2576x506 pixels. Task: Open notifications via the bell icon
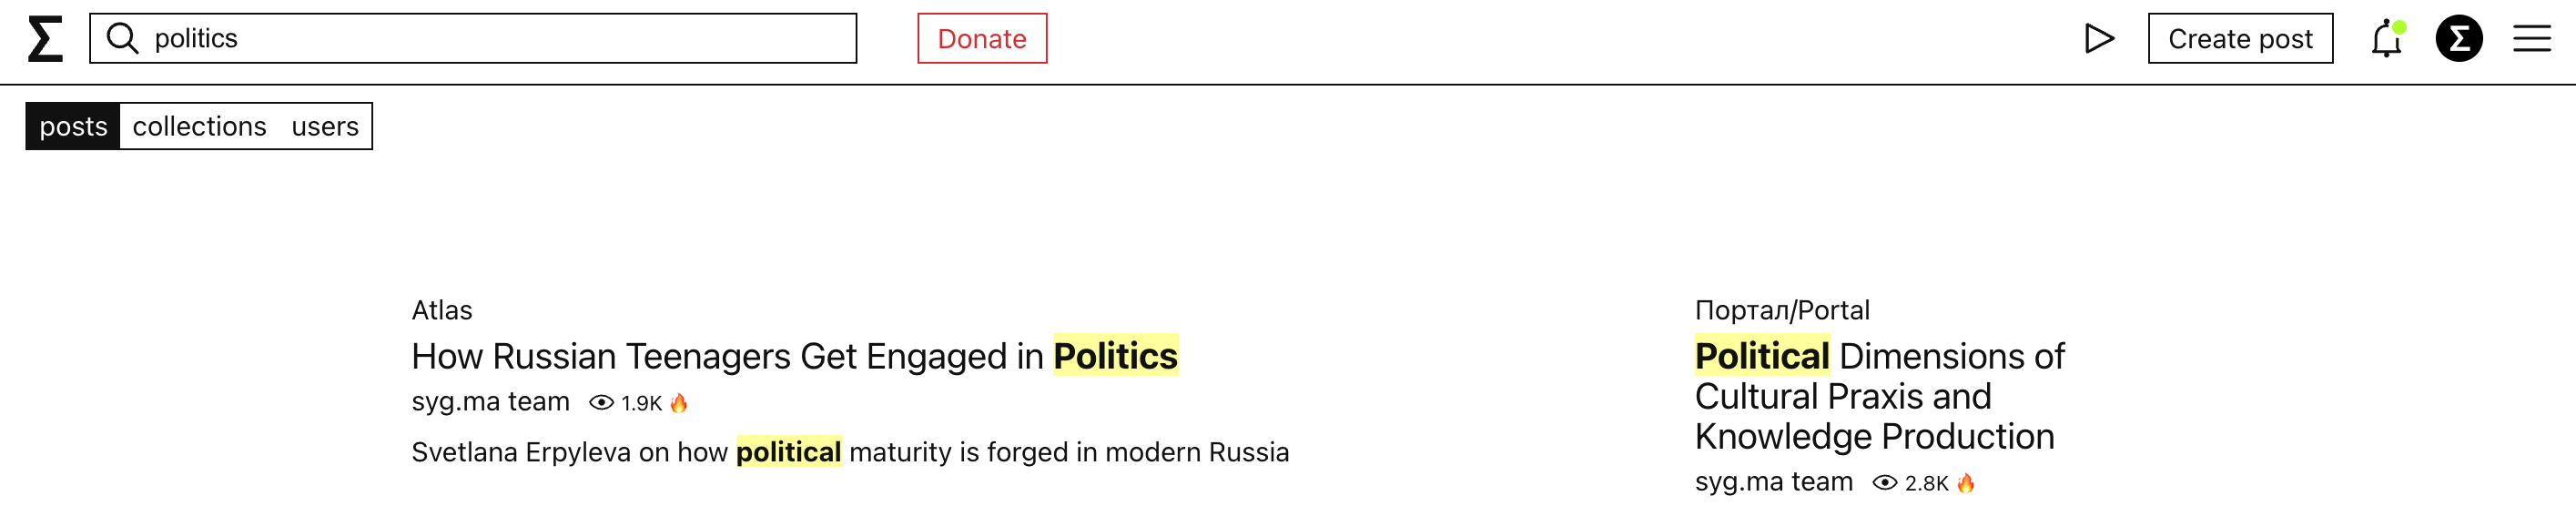2386,39
